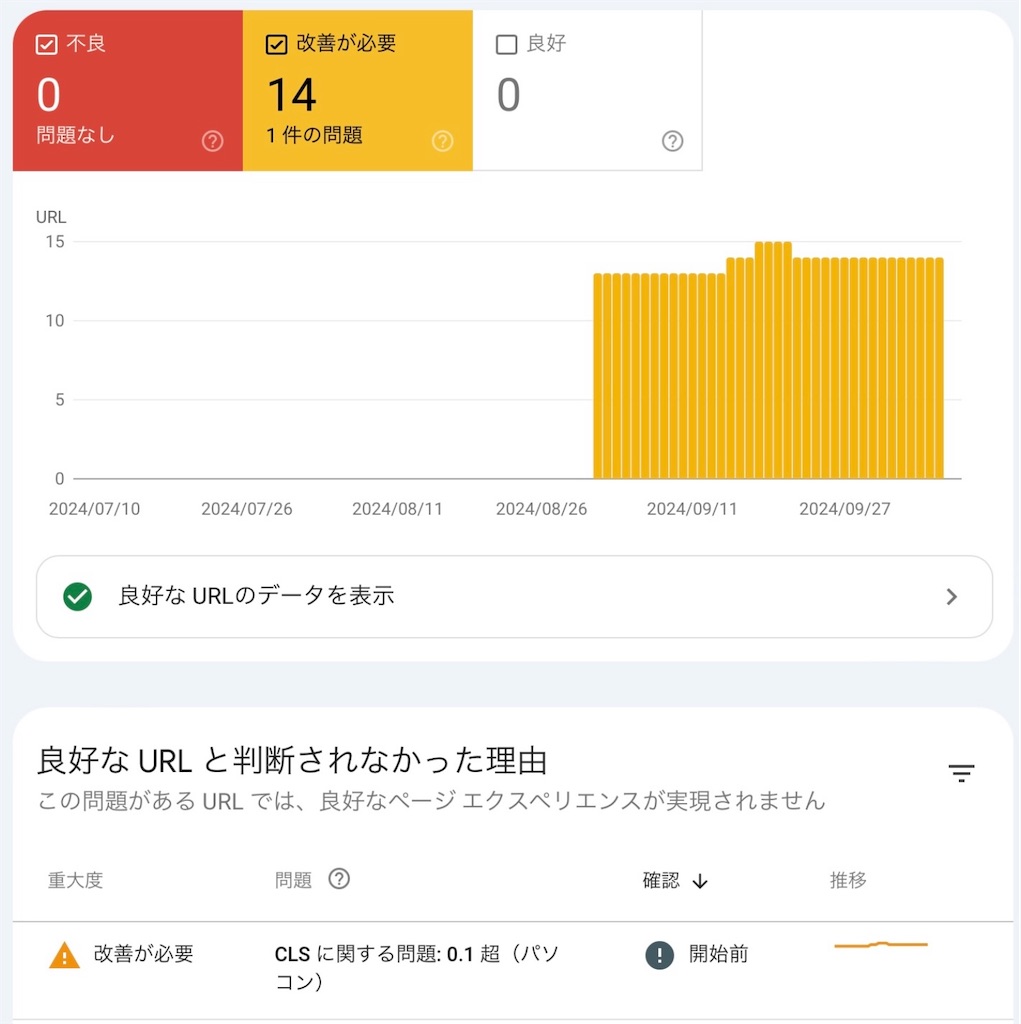Click the 2024/07/10 date axis label
Viewport: 1021px width, 1024px height.
tap(94, 509)
